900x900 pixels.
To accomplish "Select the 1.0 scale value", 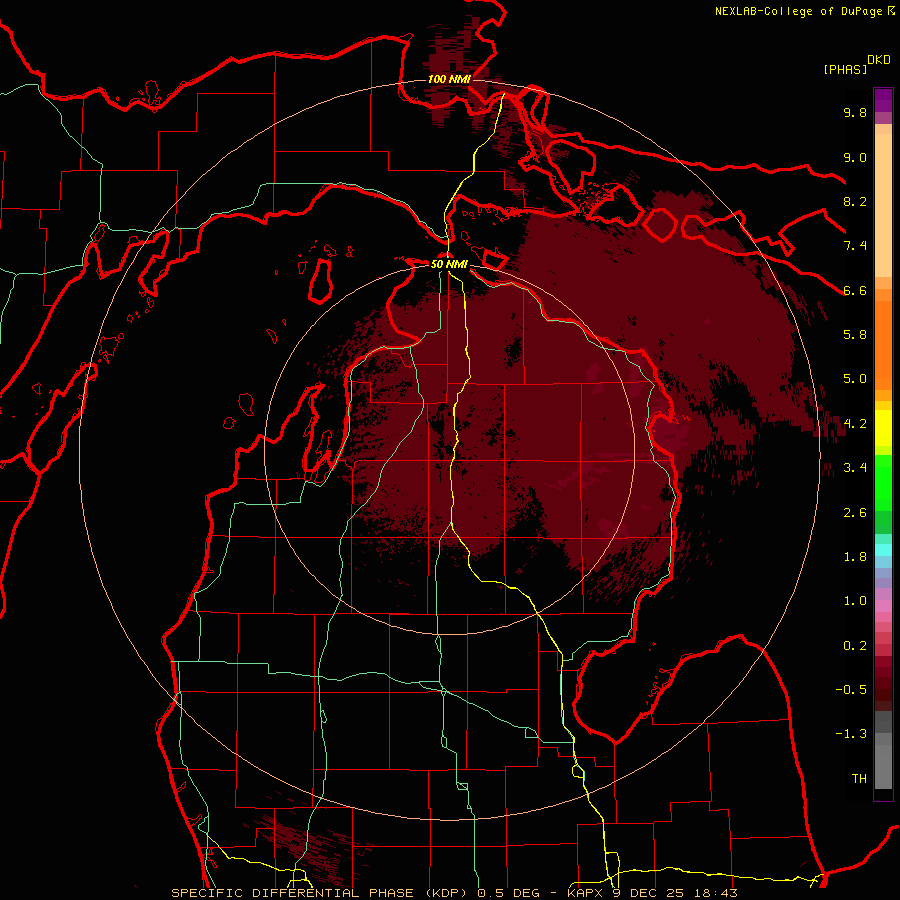I will pos(855,601).
